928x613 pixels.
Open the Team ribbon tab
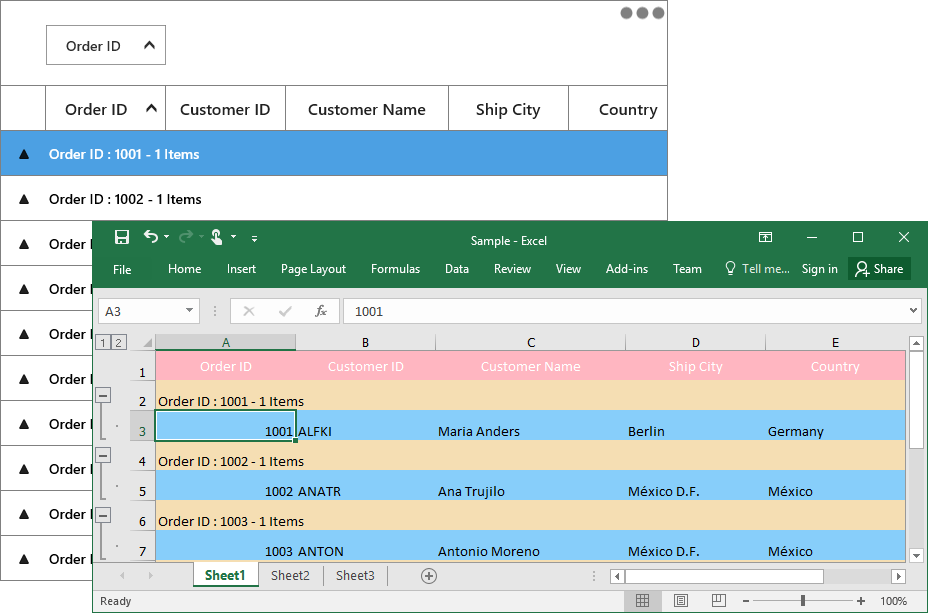click(x=687, y=269)
